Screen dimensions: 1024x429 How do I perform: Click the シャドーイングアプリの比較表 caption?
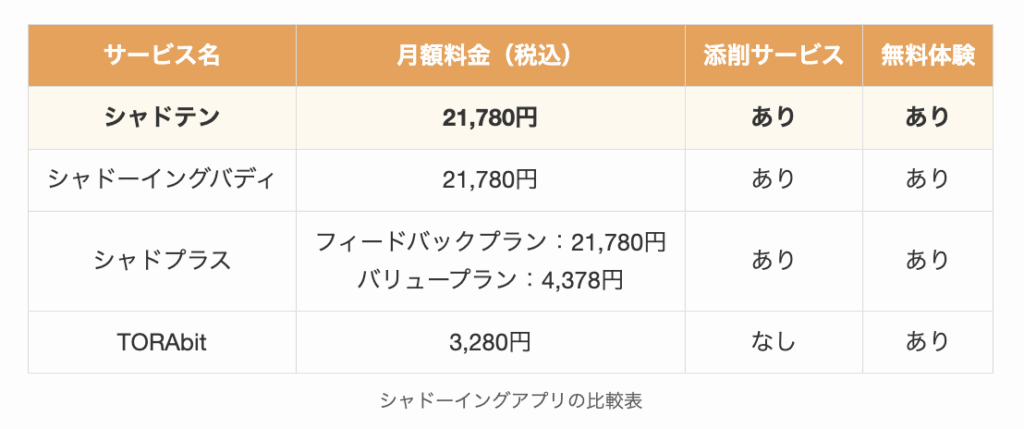511,401
